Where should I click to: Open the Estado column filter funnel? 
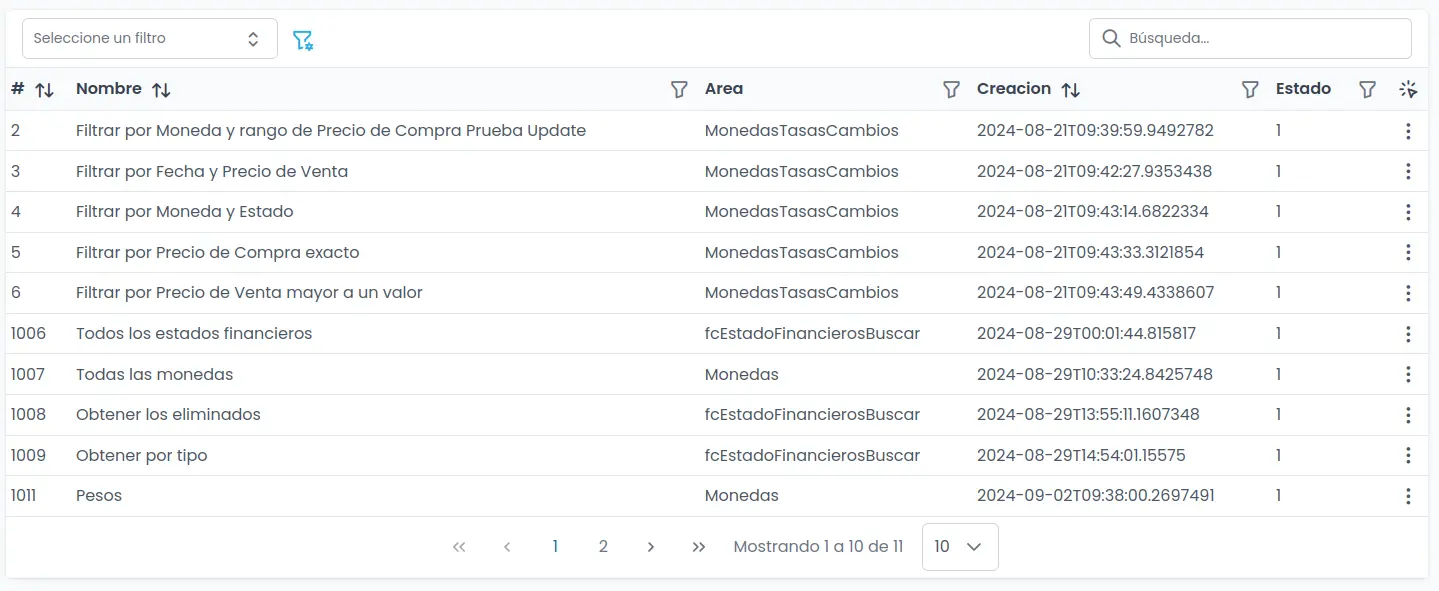coord(1368,90)
